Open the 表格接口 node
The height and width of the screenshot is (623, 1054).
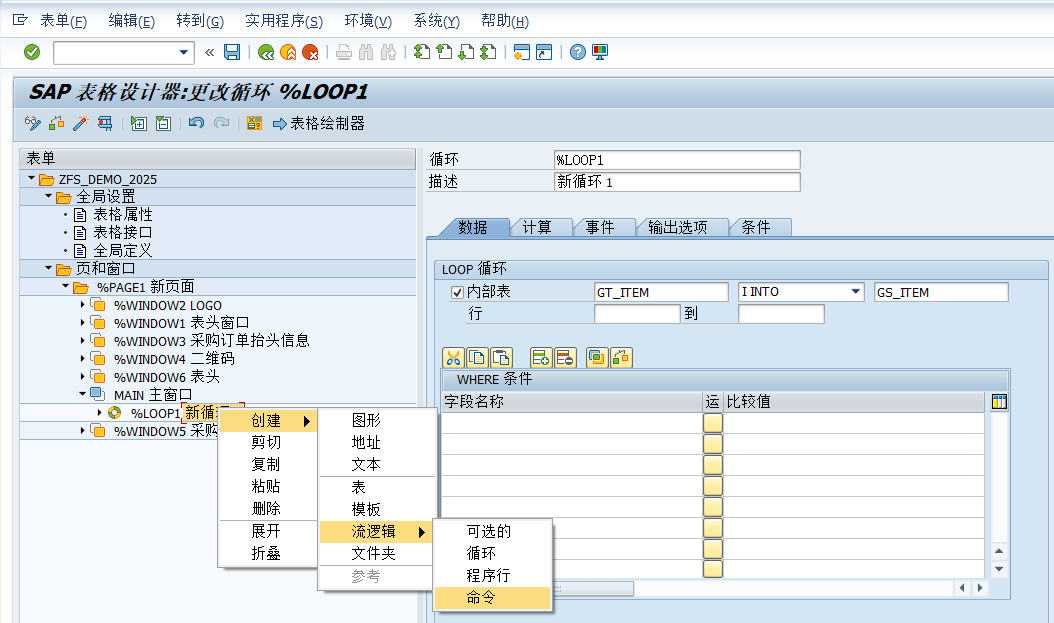click(122, 233)
